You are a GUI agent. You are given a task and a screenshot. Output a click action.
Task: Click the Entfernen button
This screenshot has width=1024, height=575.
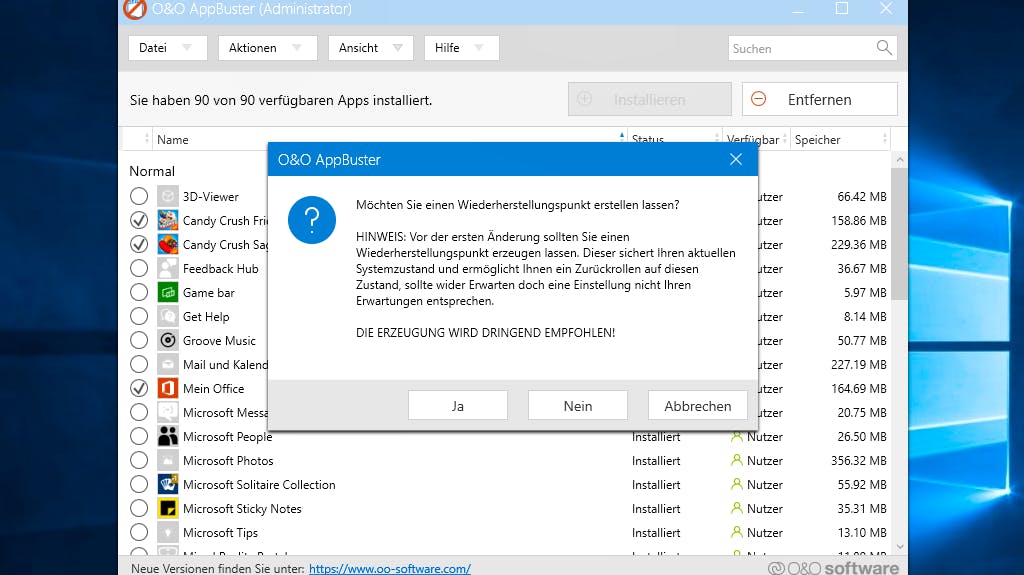click(x=820, y=99)
